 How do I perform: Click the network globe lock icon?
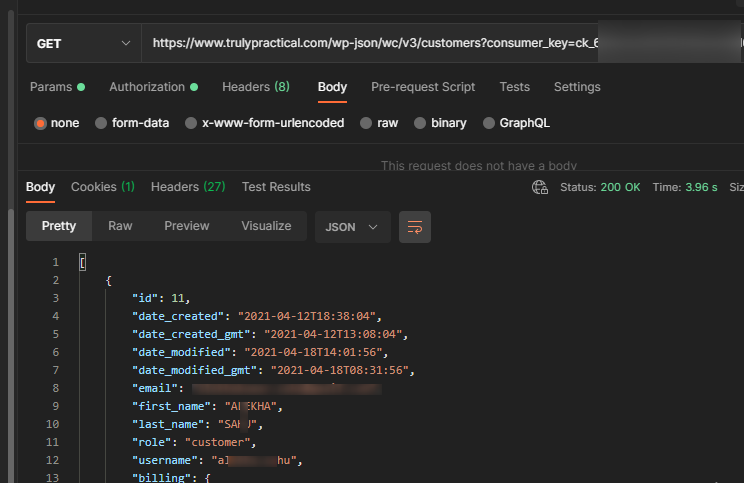click(x=539, y=187)
